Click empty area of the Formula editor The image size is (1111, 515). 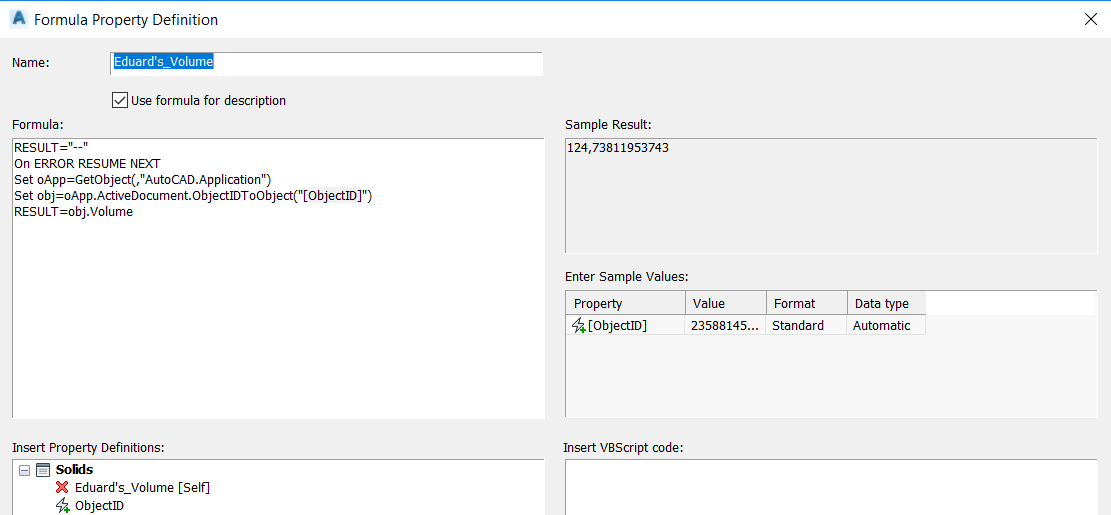278,319
